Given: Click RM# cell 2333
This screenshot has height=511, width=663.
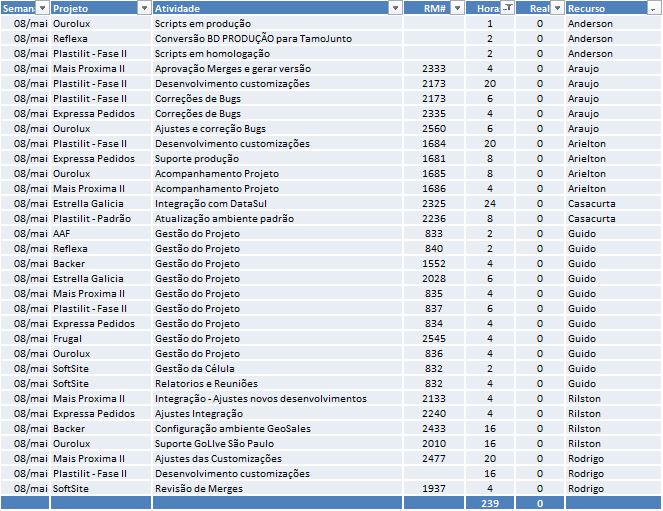Looking at the screenshot, I should [434, 68].
